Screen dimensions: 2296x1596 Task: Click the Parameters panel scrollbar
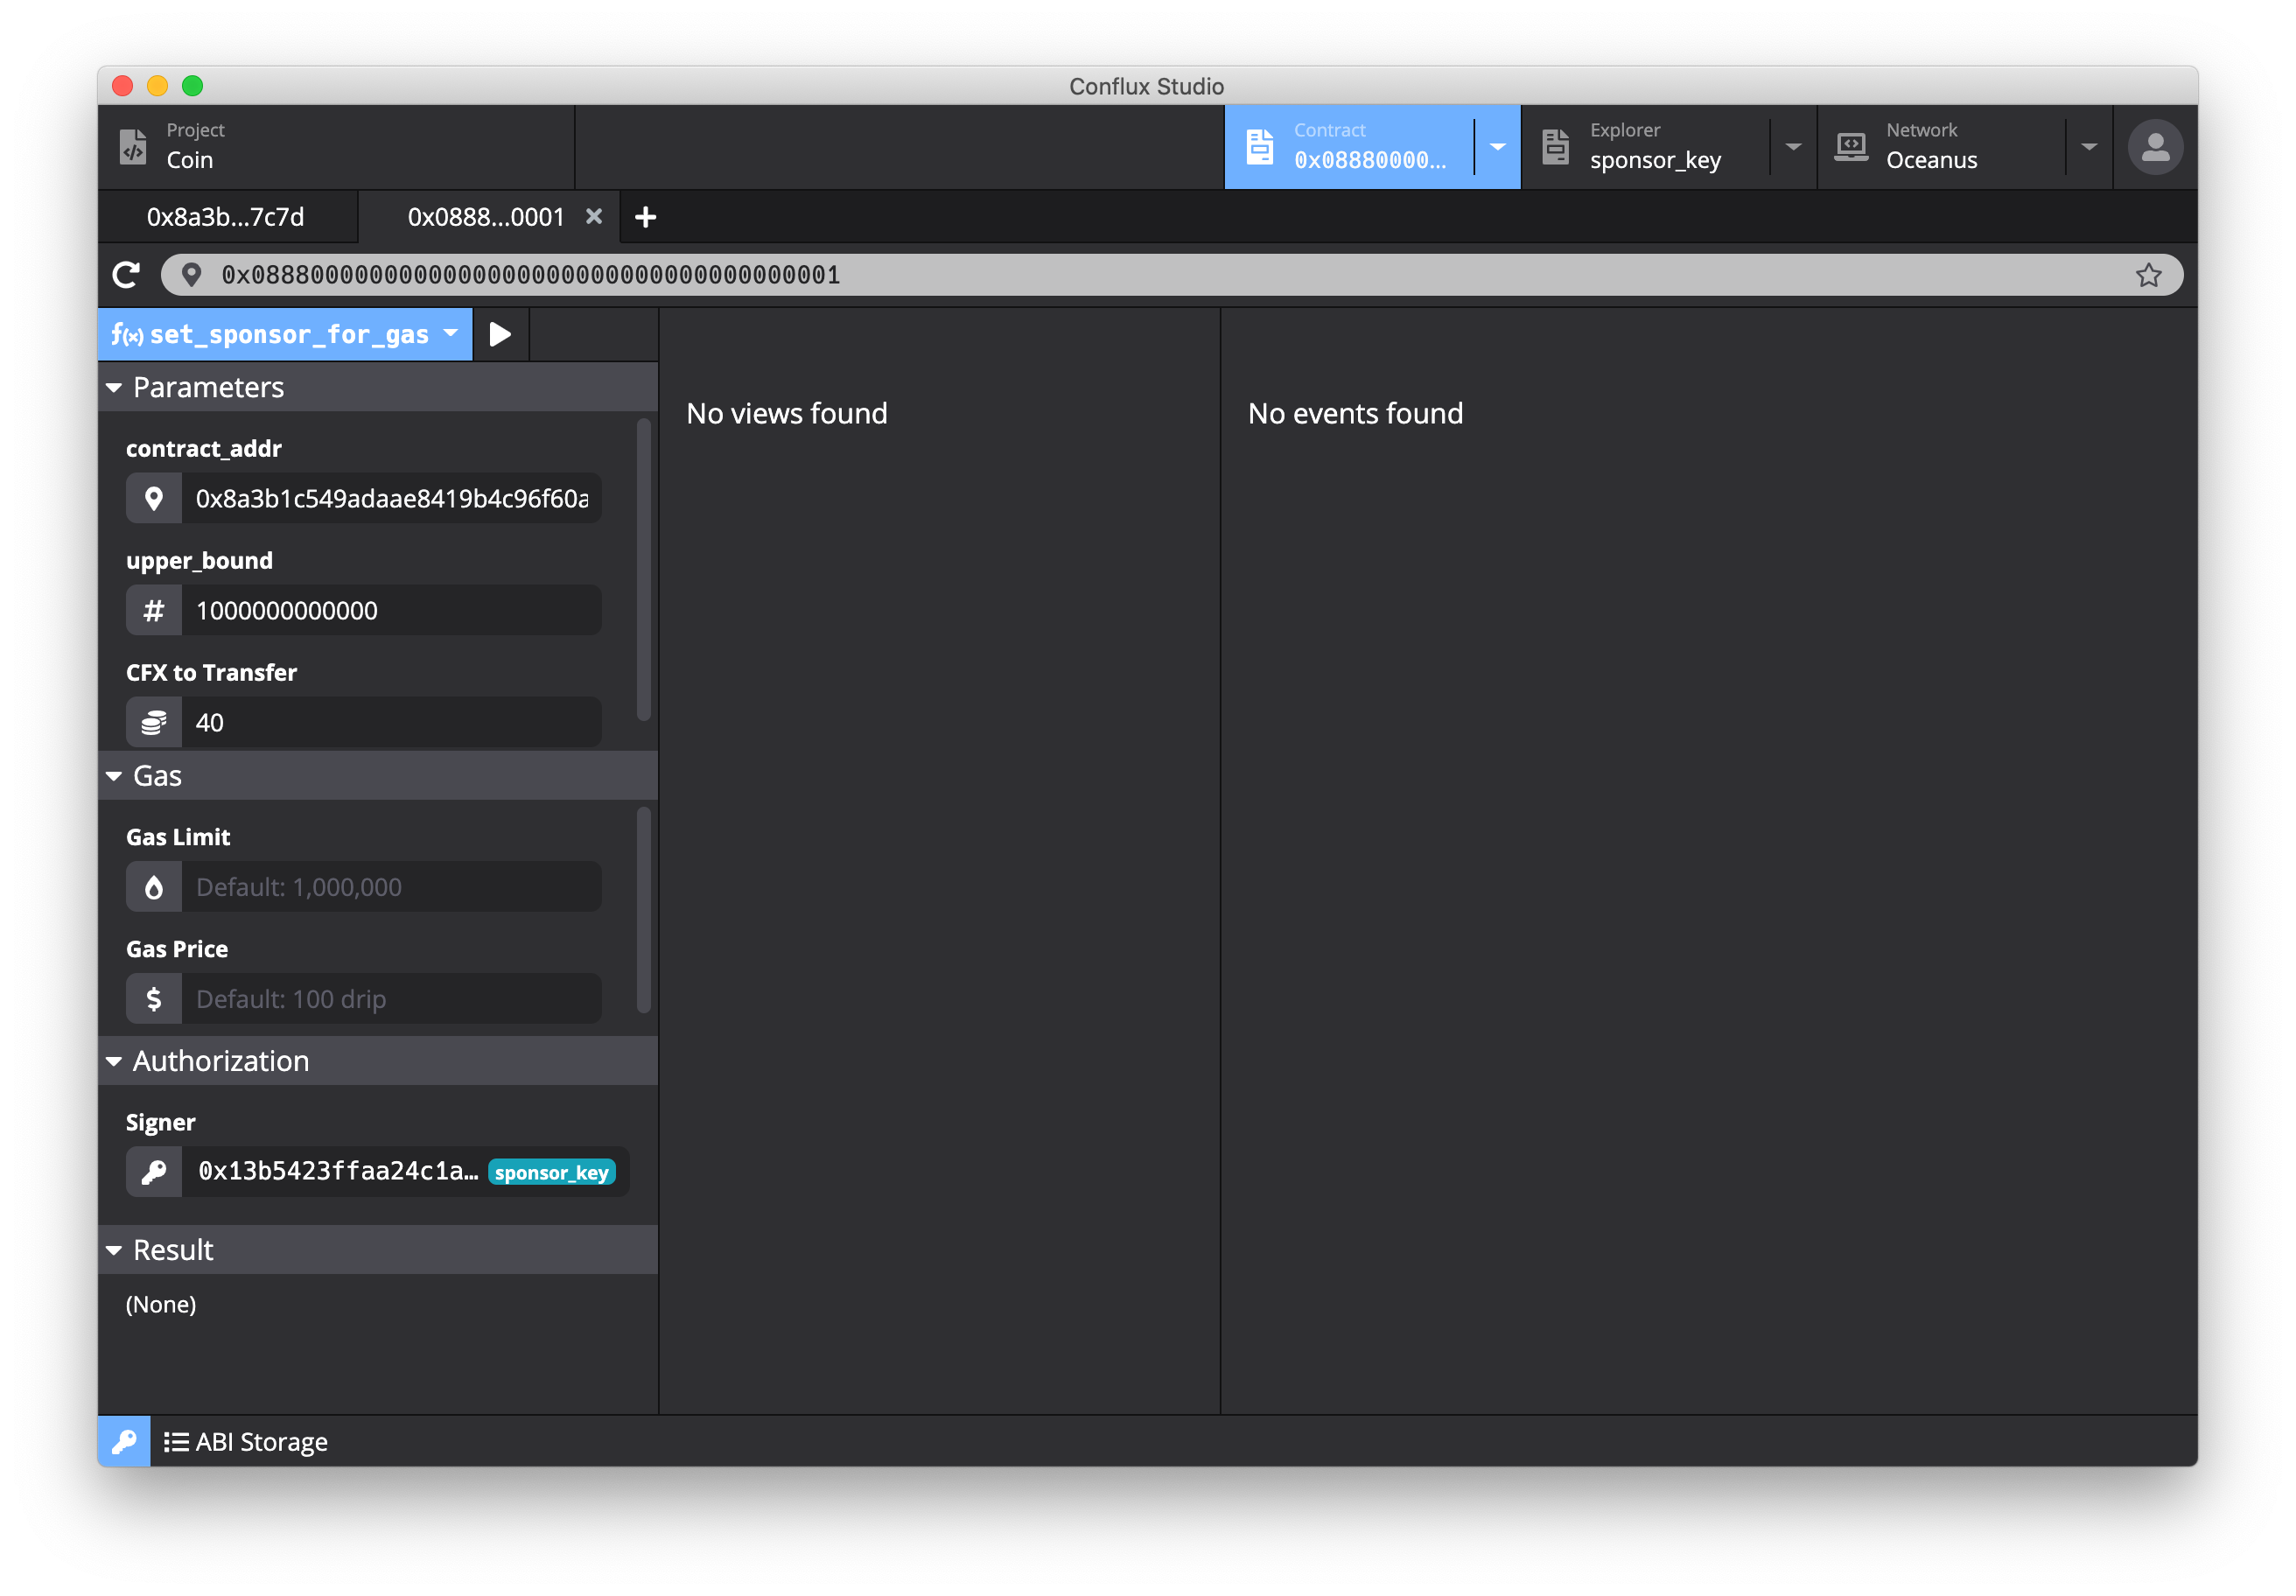pyautogui.click(x=644, y=570)
